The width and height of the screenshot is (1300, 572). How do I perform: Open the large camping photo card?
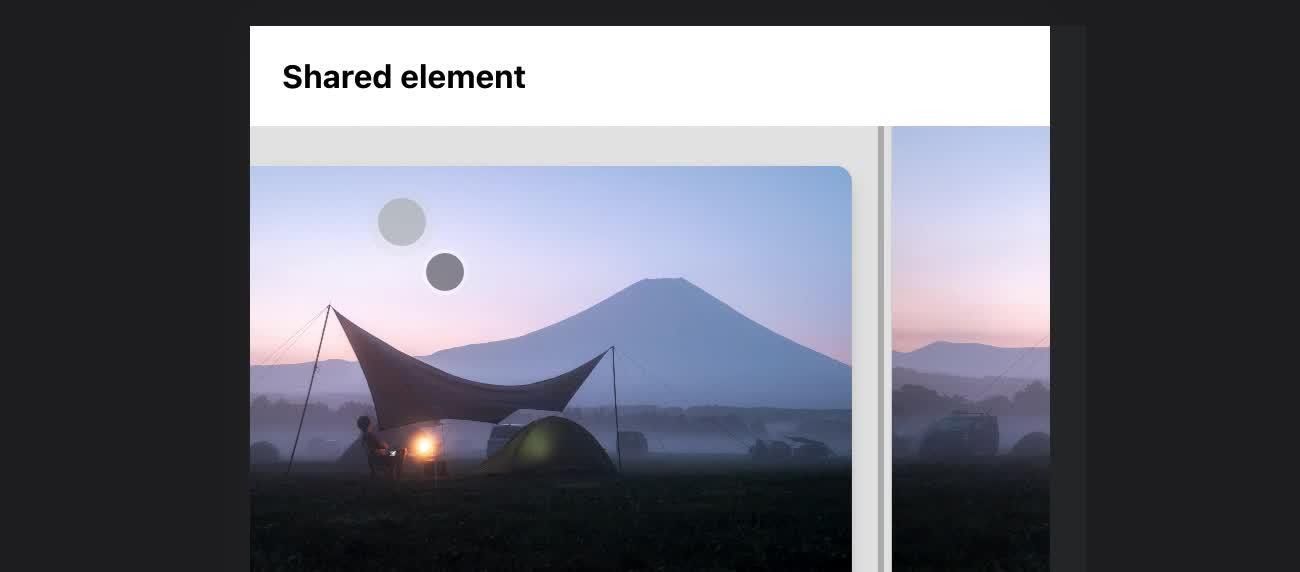coord(550,369)
